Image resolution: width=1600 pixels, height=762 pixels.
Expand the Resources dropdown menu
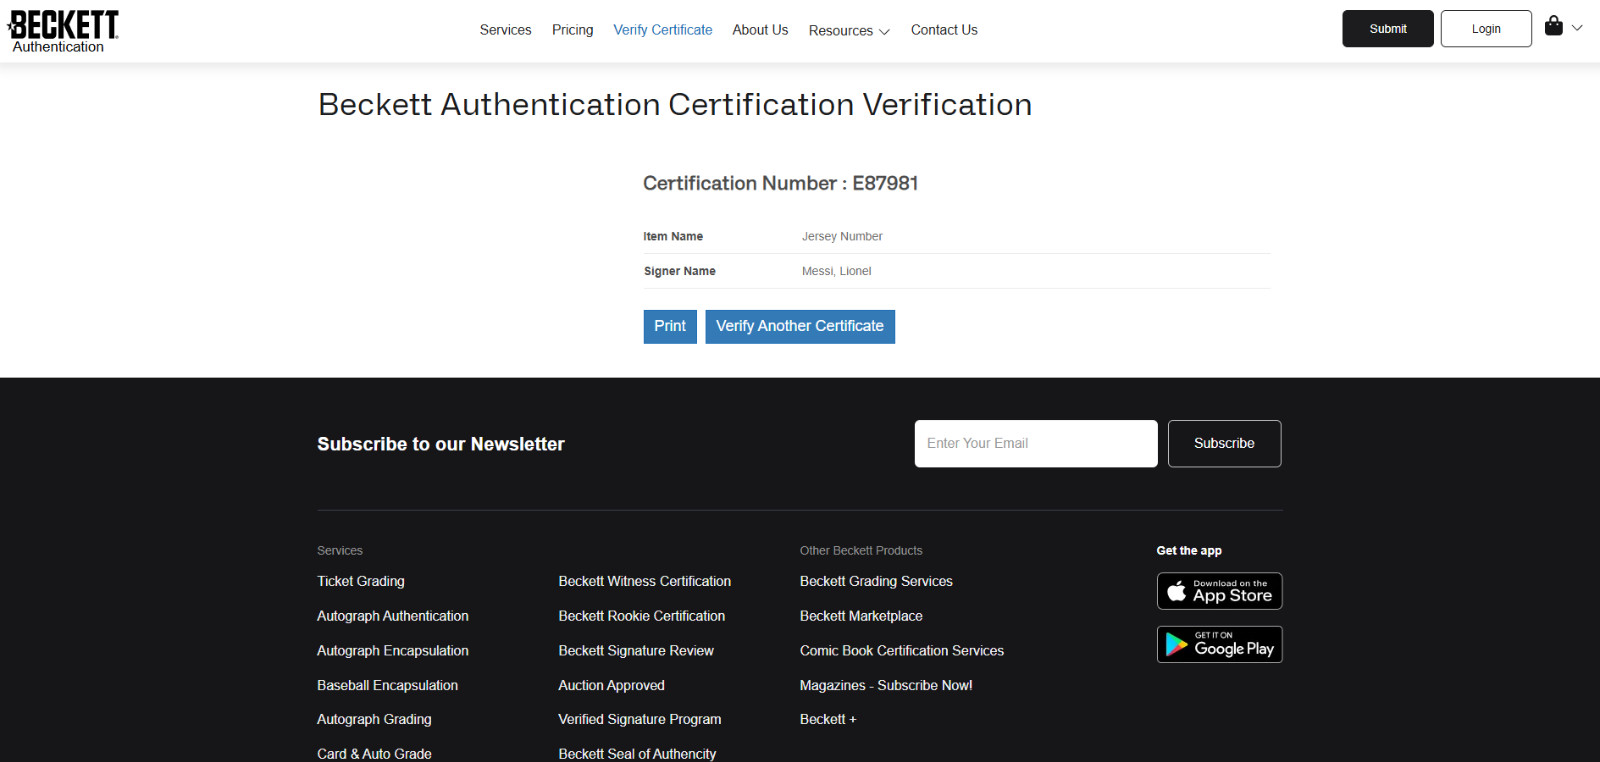click(x=849, y=31)
